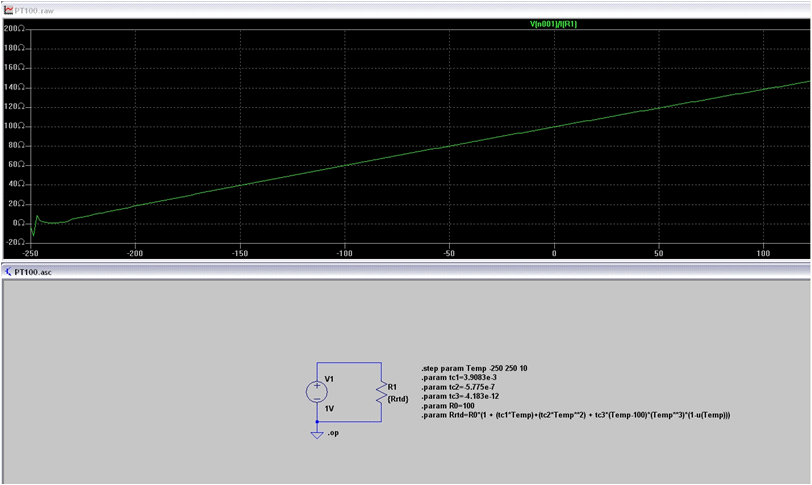Click the .param Rrtd formula directive
Image resolution: width=812 pixels, height=485 pixels.
(x=576, y=415)
